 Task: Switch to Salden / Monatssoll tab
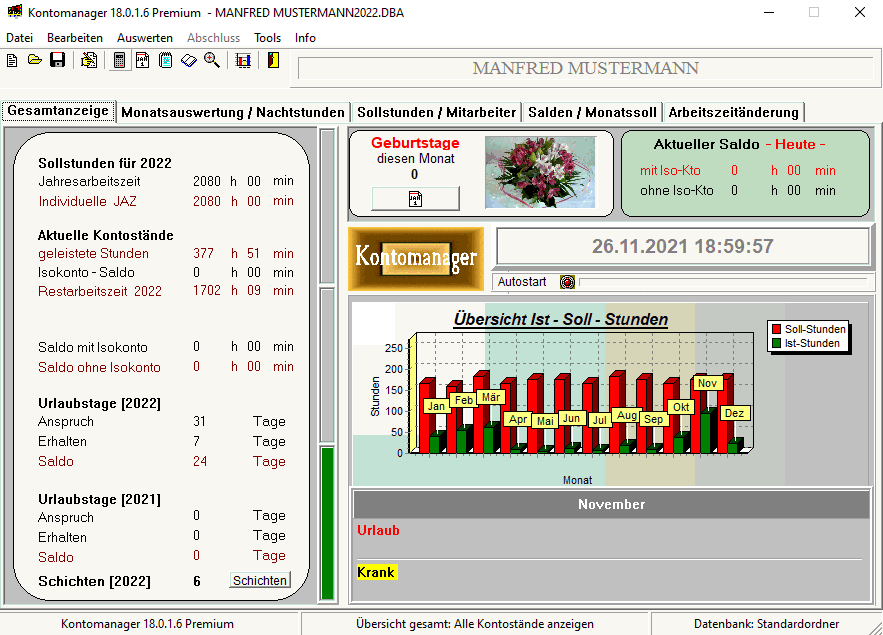pyautogui.click(x=592, y=112)
